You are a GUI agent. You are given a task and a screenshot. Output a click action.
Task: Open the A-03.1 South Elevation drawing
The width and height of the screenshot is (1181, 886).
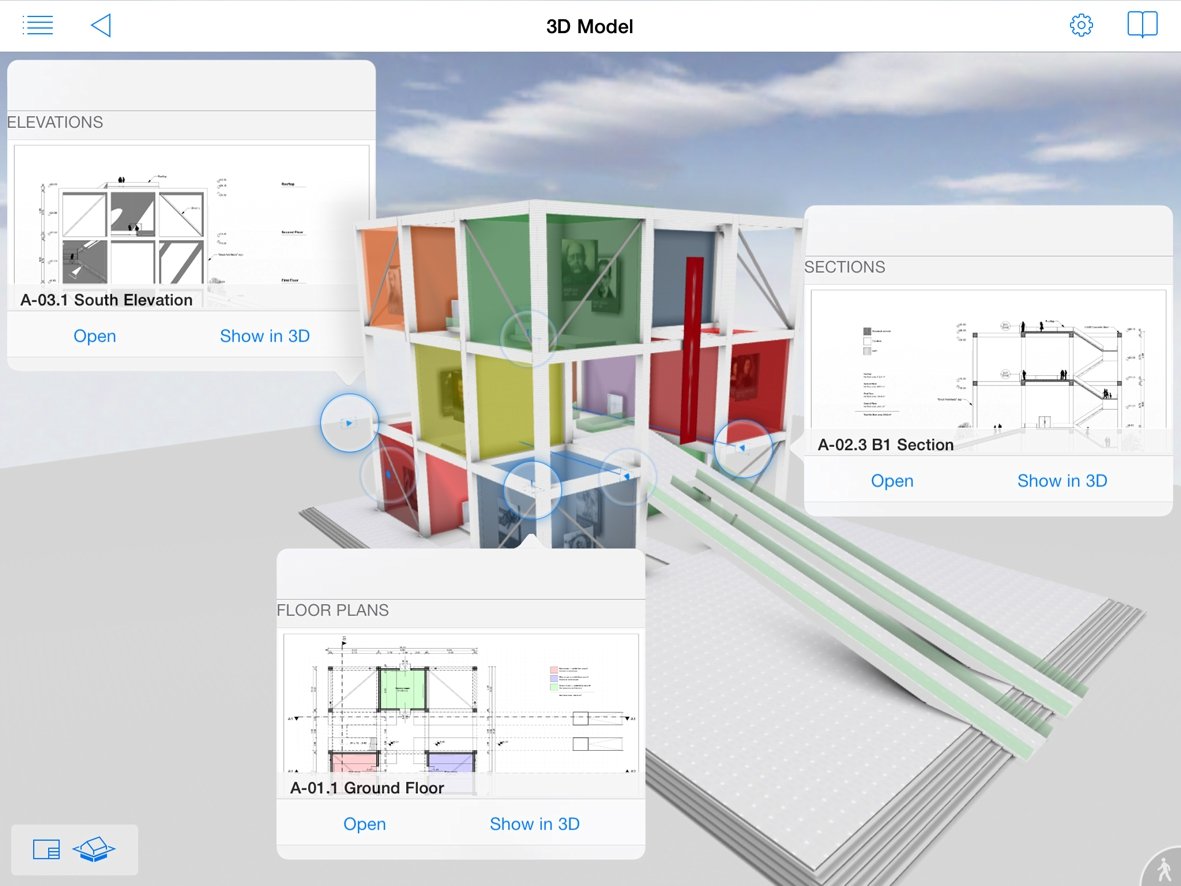pos(95,336)
